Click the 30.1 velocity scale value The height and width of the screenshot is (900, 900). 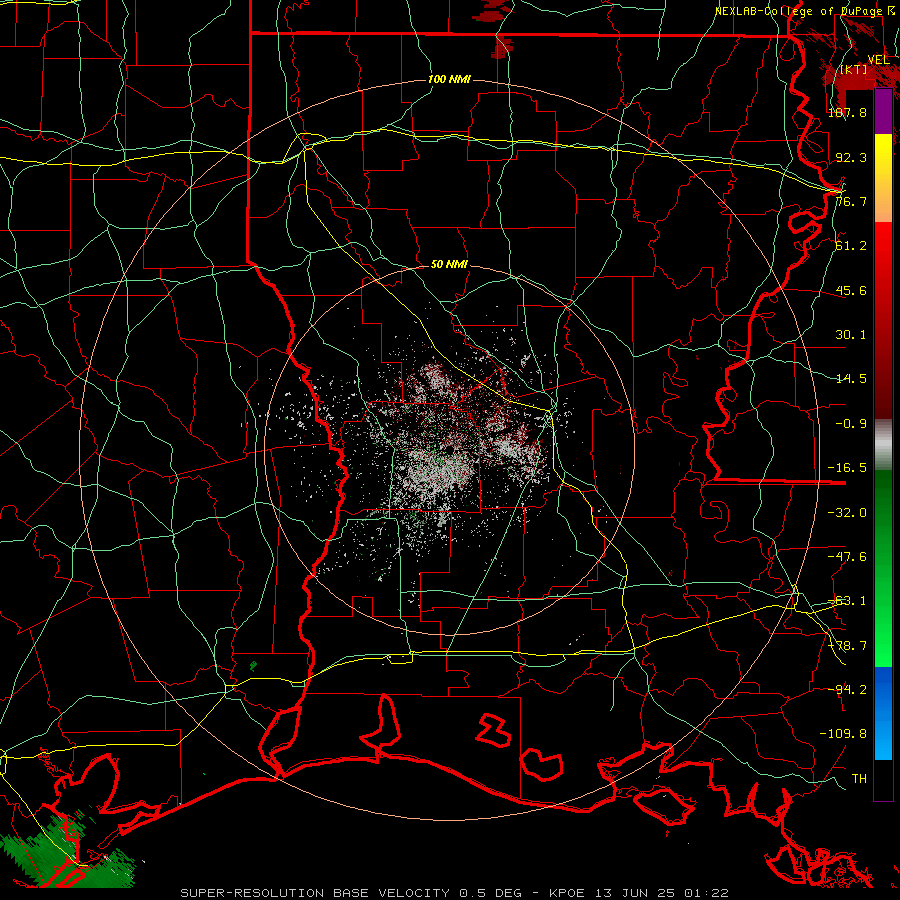(851, 335)
